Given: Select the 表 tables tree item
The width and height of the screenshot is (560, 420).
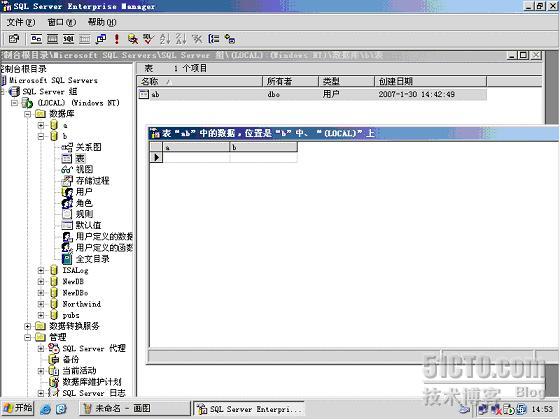Looking at the screenshot, I should pos(80,158).
